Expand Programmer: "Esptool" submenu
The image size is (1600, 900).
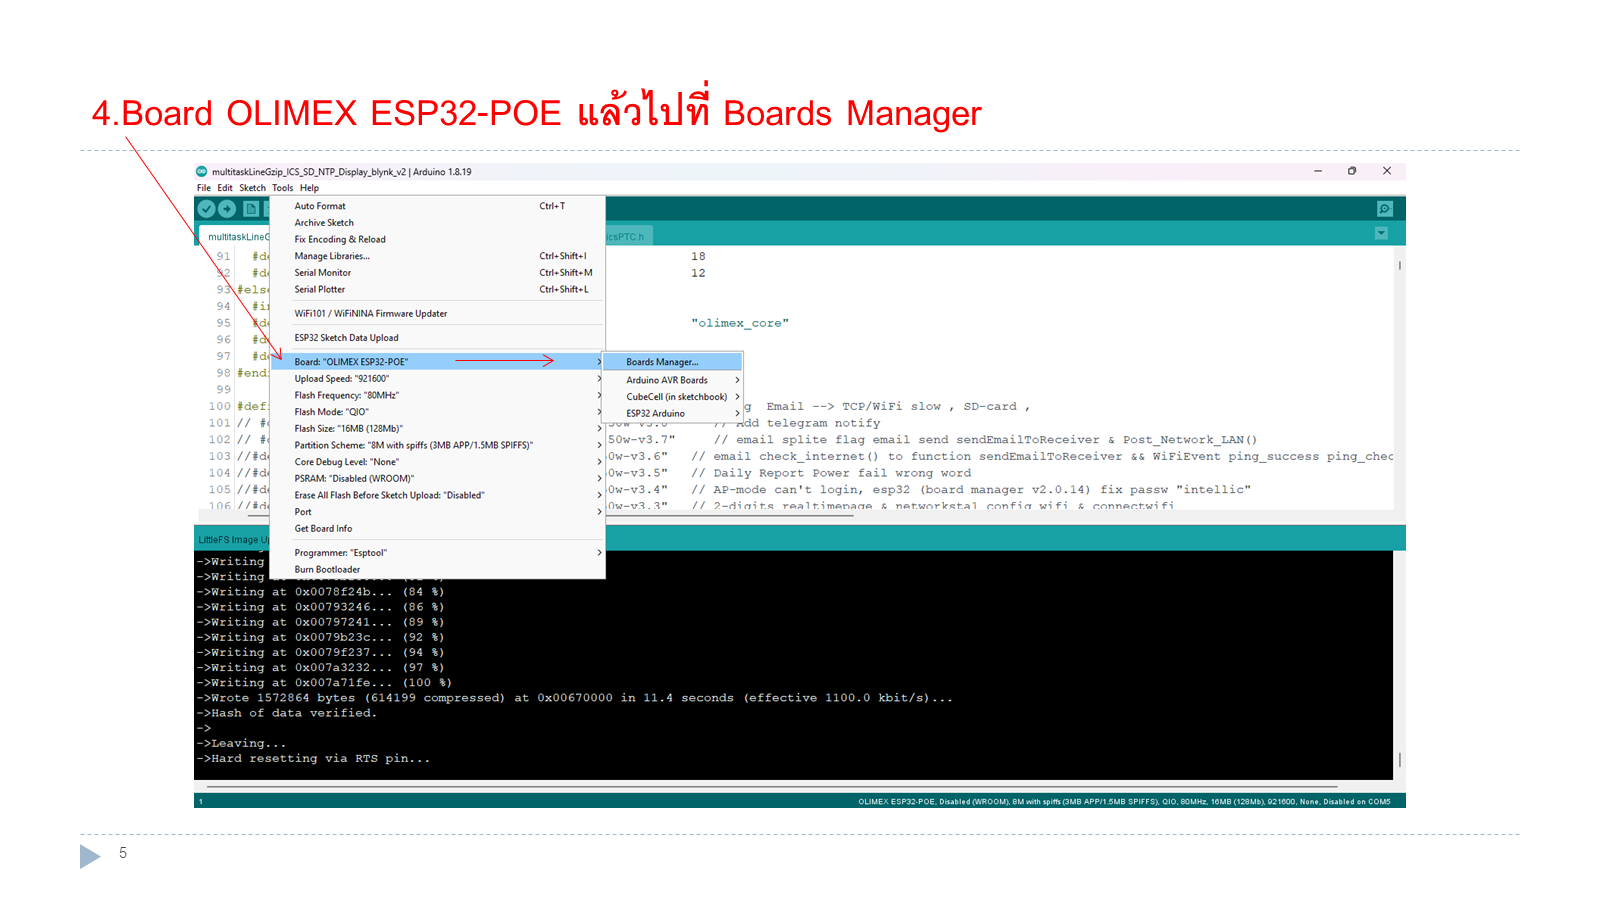coord(438,553)
